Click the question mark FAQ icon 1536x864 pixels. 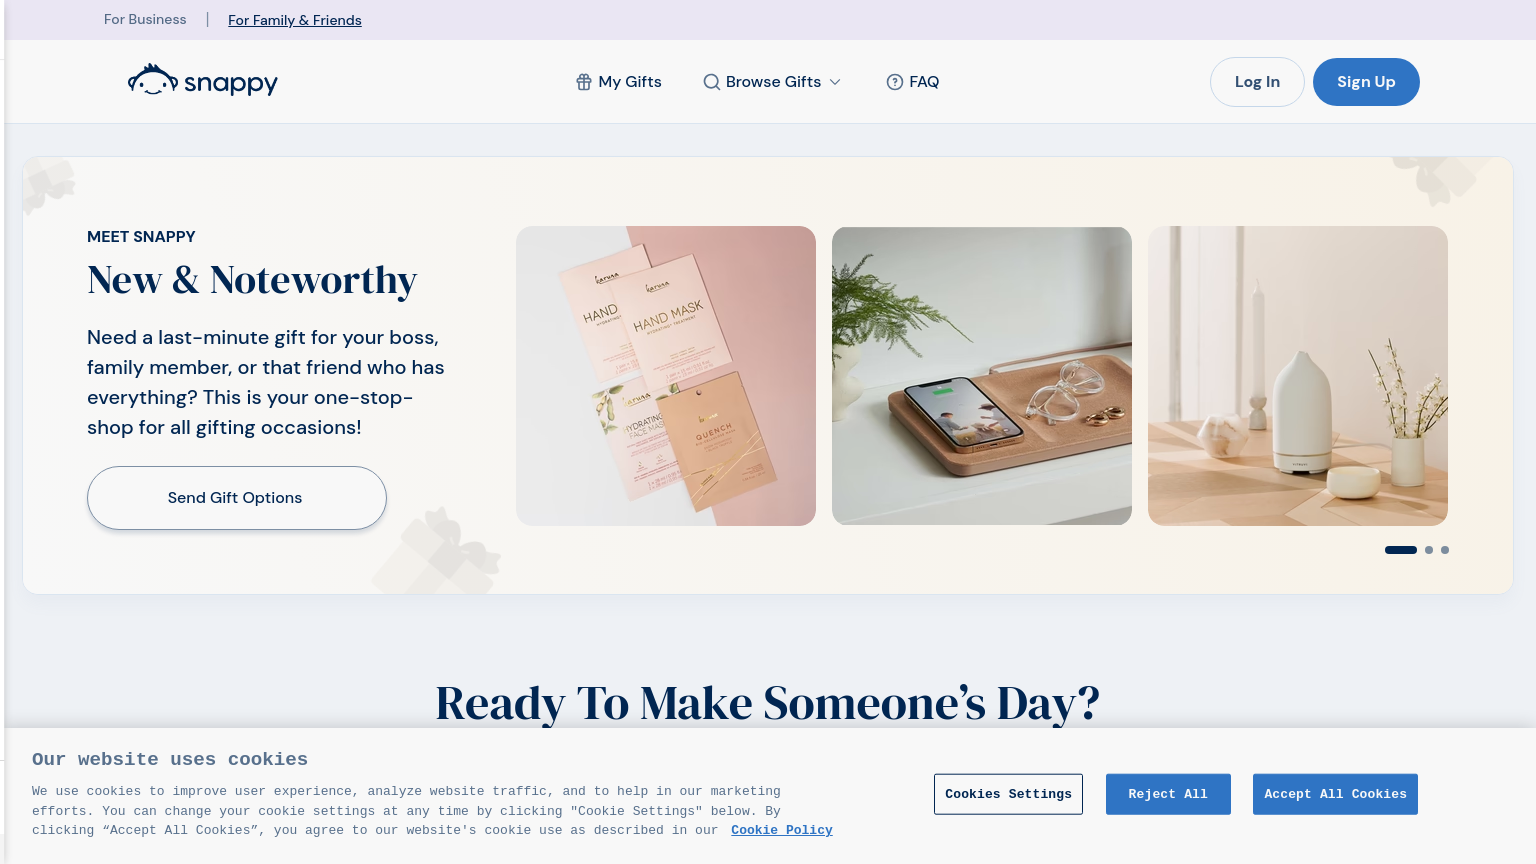pos(895,82)
